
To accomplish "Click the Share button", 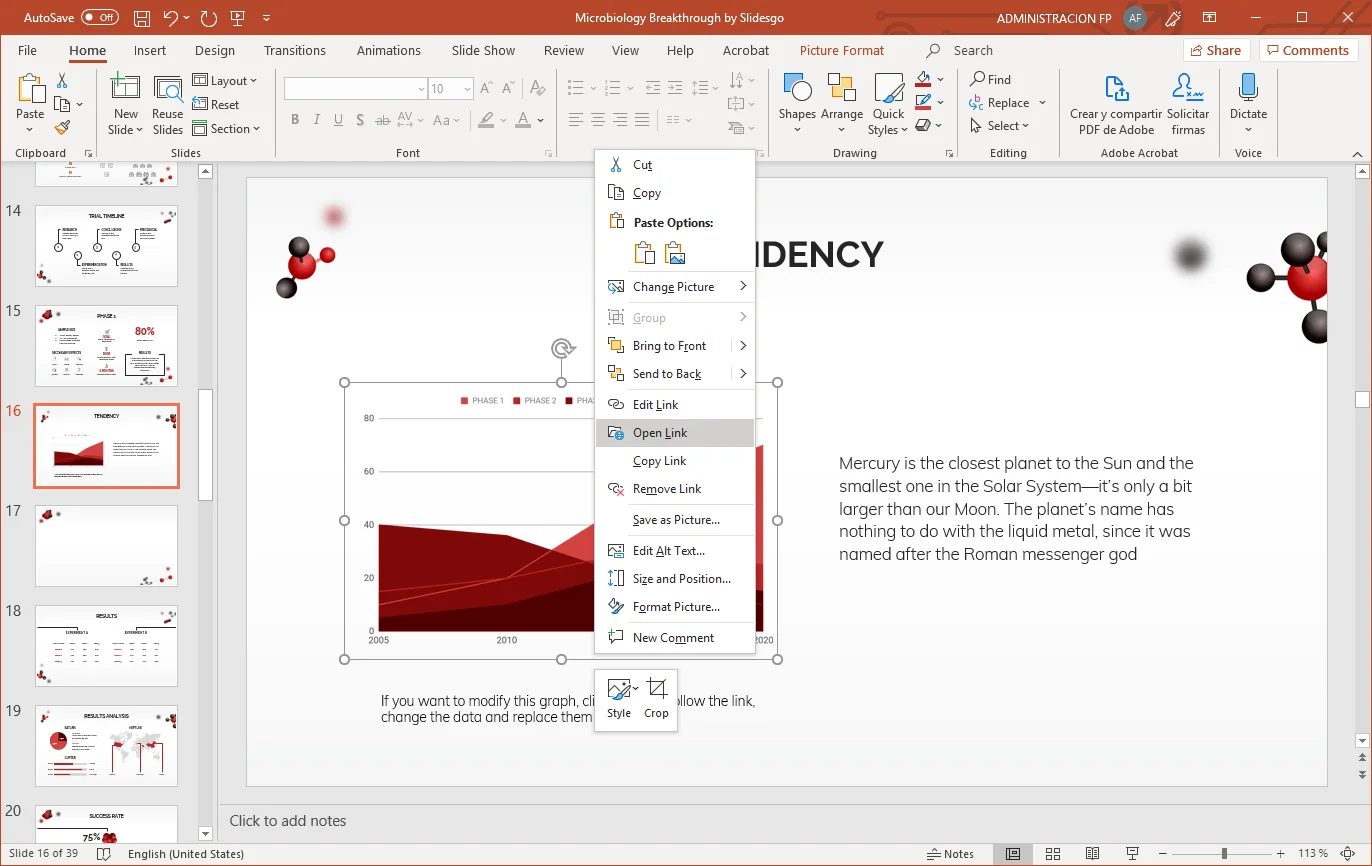I will 1215,51.
